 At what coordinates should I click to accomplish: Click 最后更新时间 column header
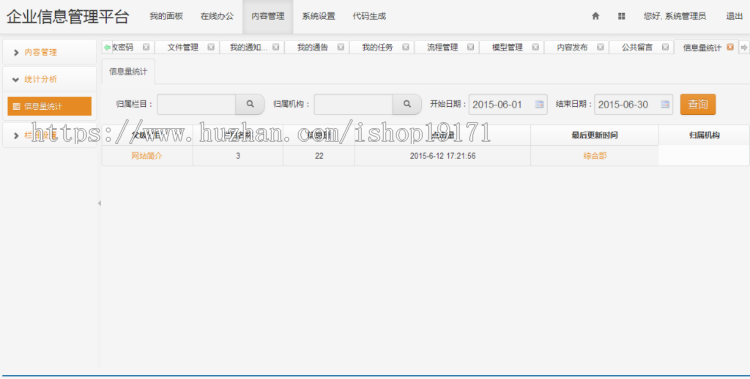pyautogui.click(x=595, y=135)
